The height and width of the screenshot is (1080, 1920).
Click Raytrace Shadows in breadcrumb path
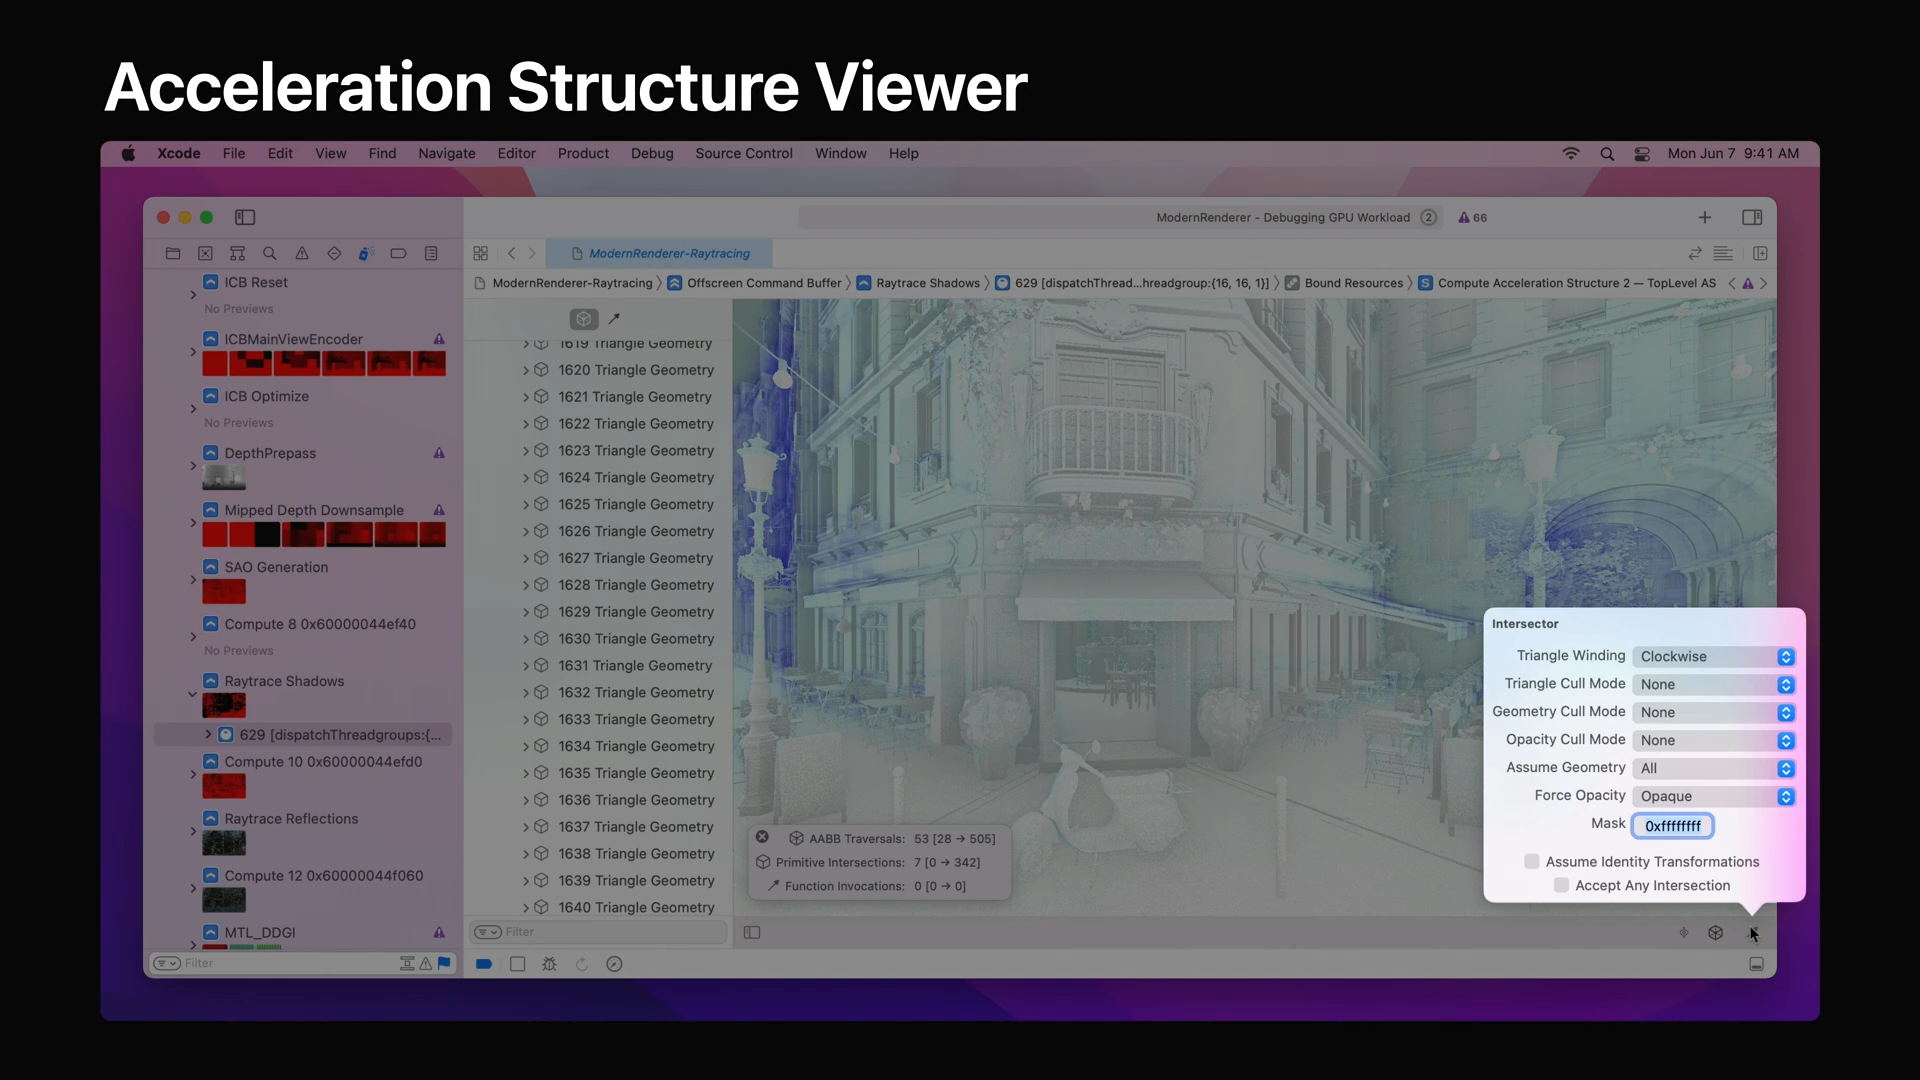[x=927, y=284]
